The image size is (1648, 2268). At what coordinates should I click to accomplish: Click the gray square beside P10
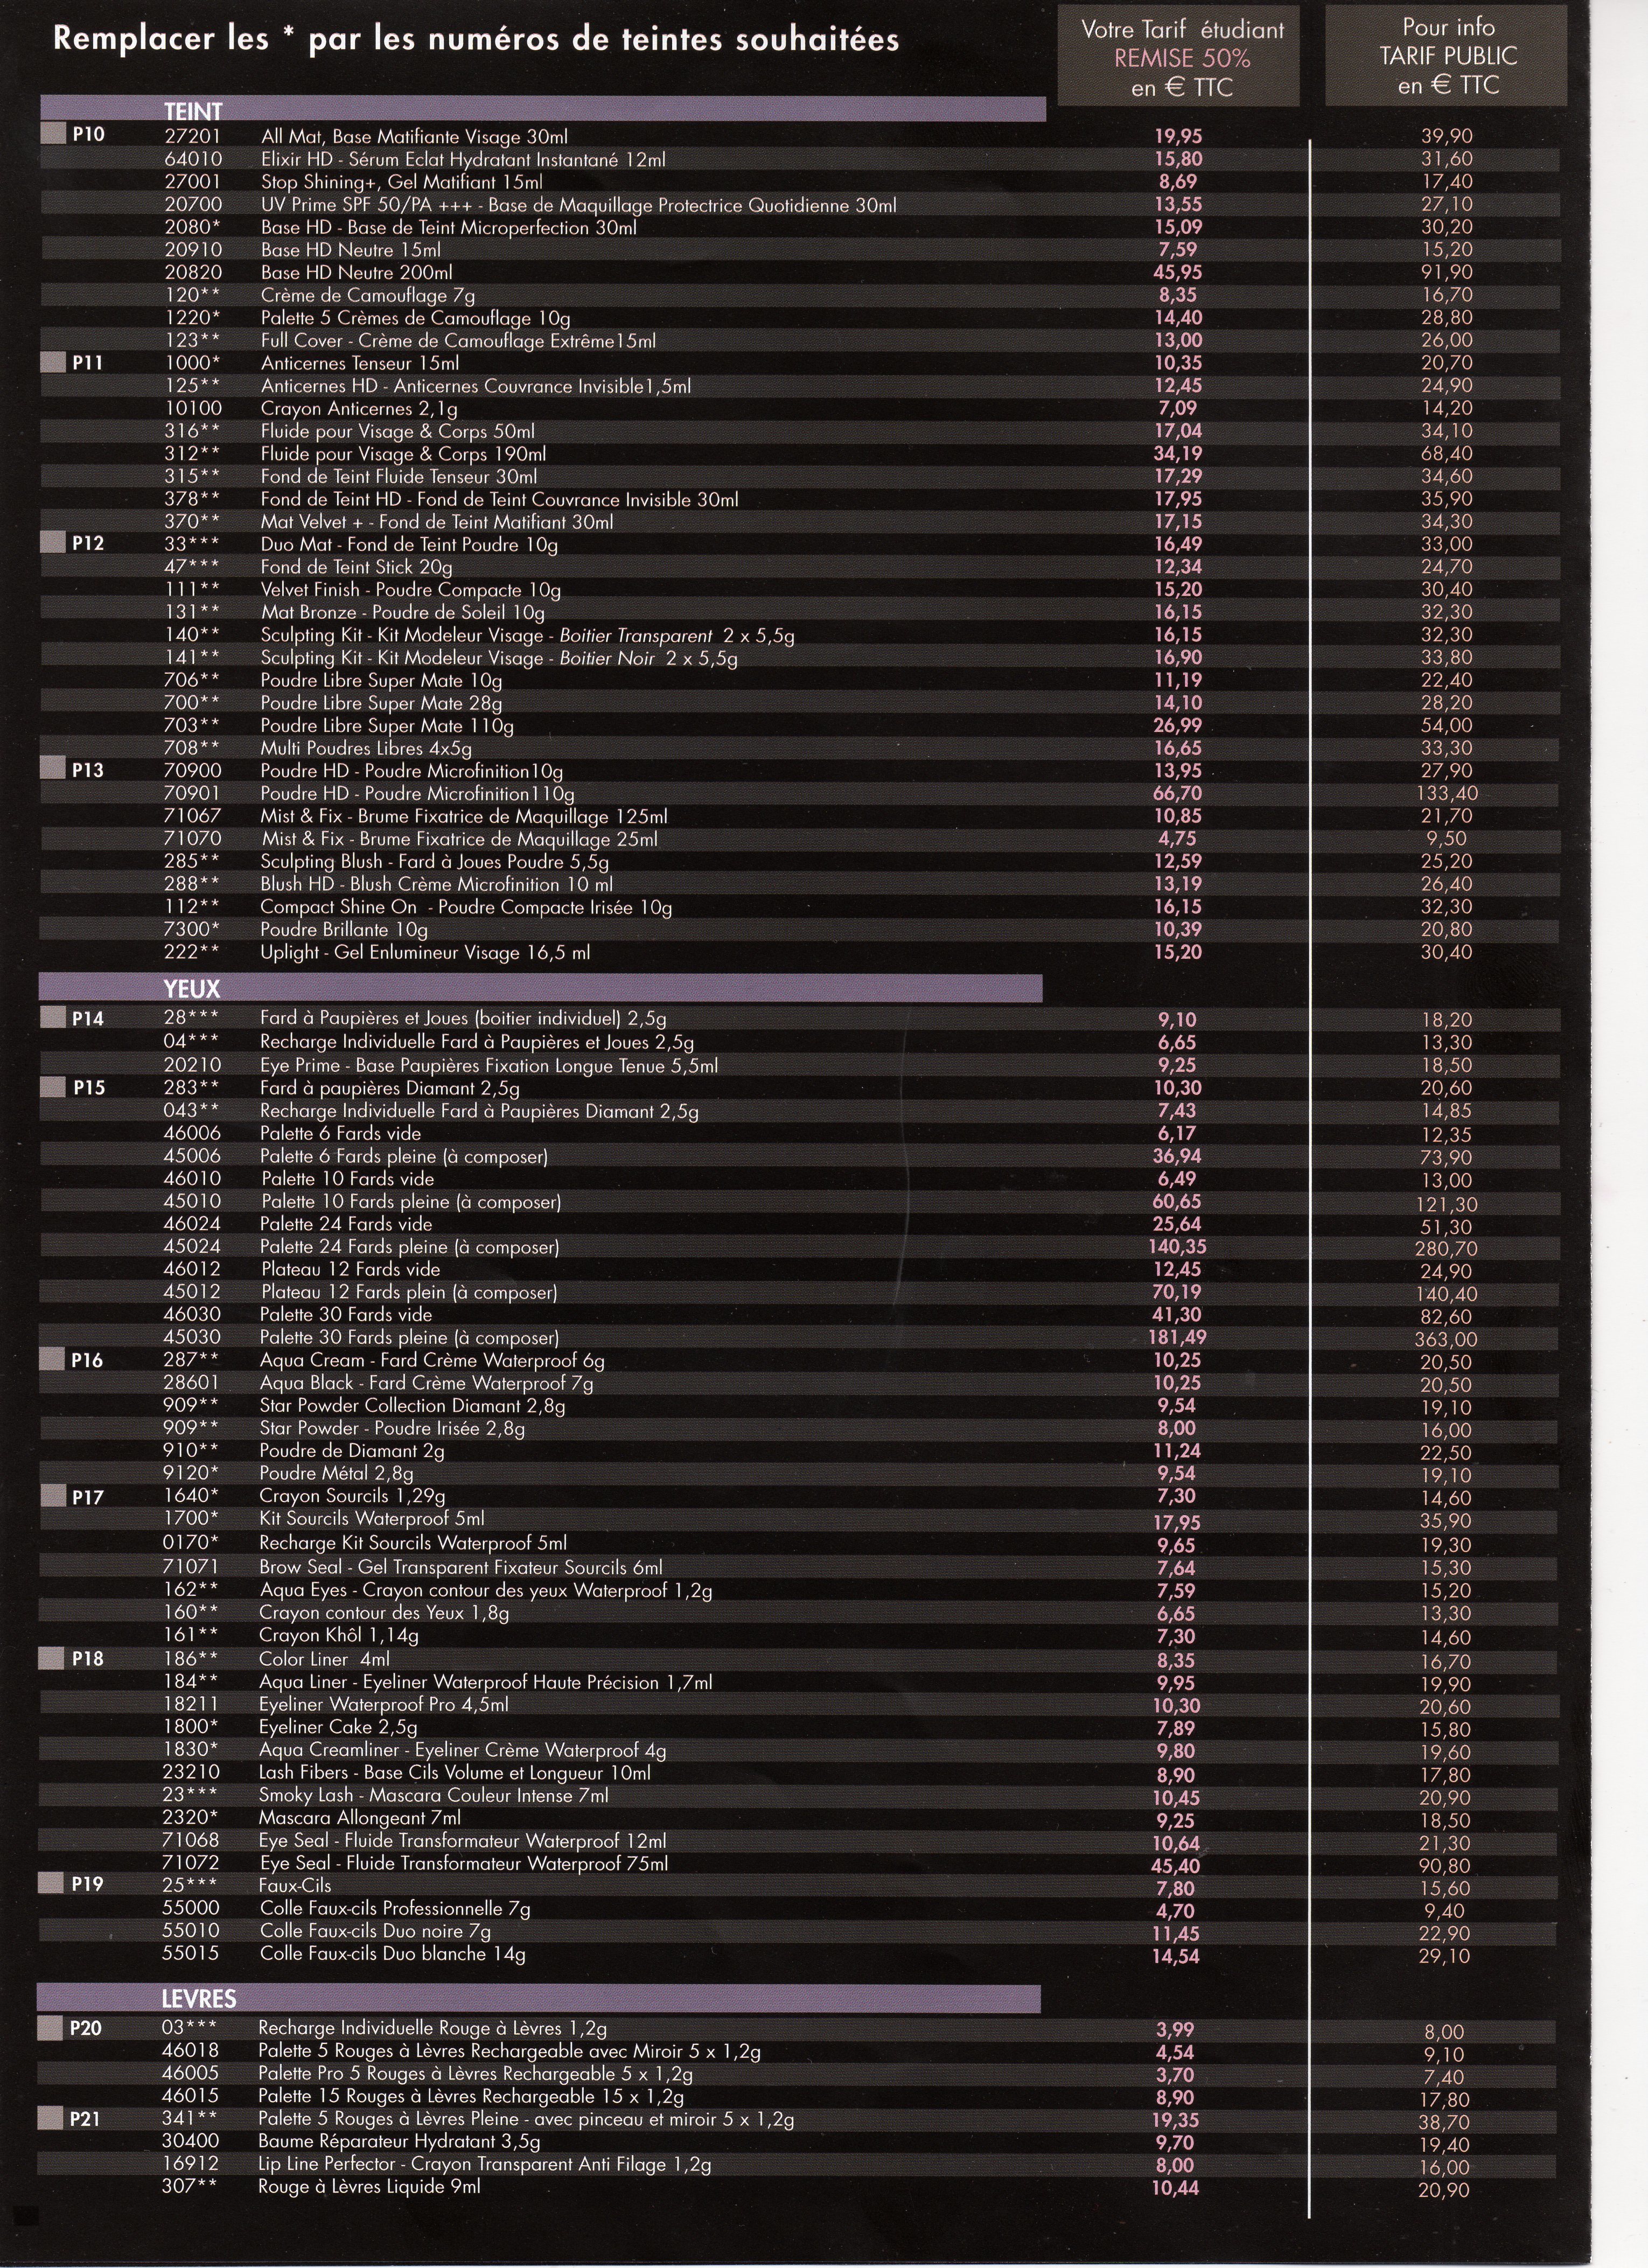[53, 133]
